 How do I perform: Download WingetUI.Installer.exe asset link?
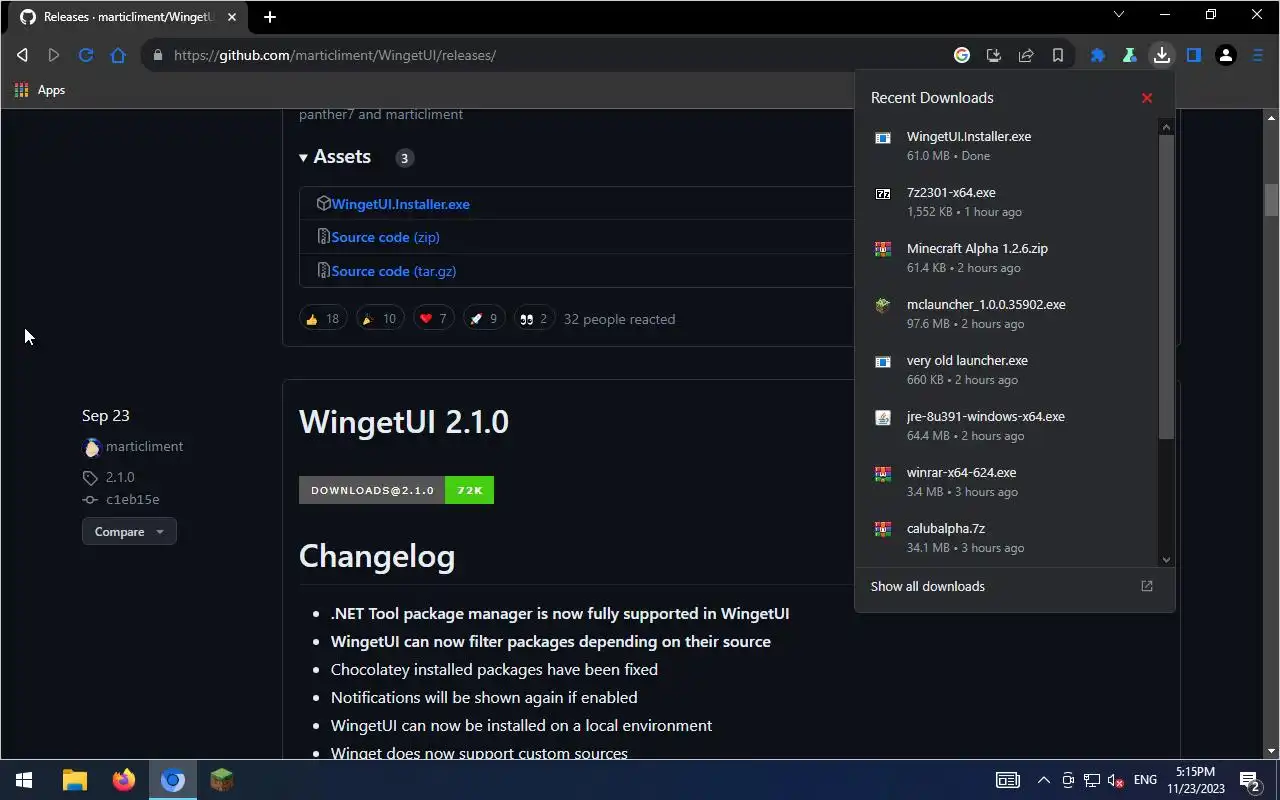[400, 204]
